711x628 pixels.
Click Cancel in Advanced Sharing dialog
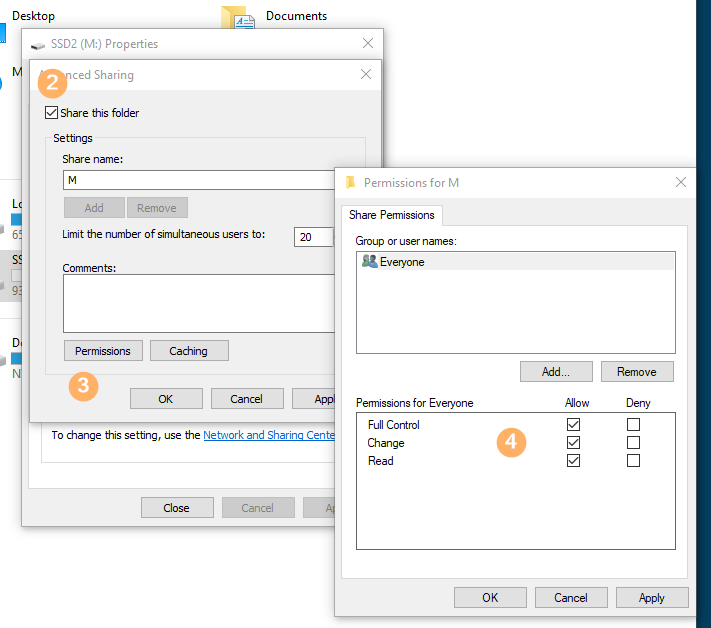point(247,399)
